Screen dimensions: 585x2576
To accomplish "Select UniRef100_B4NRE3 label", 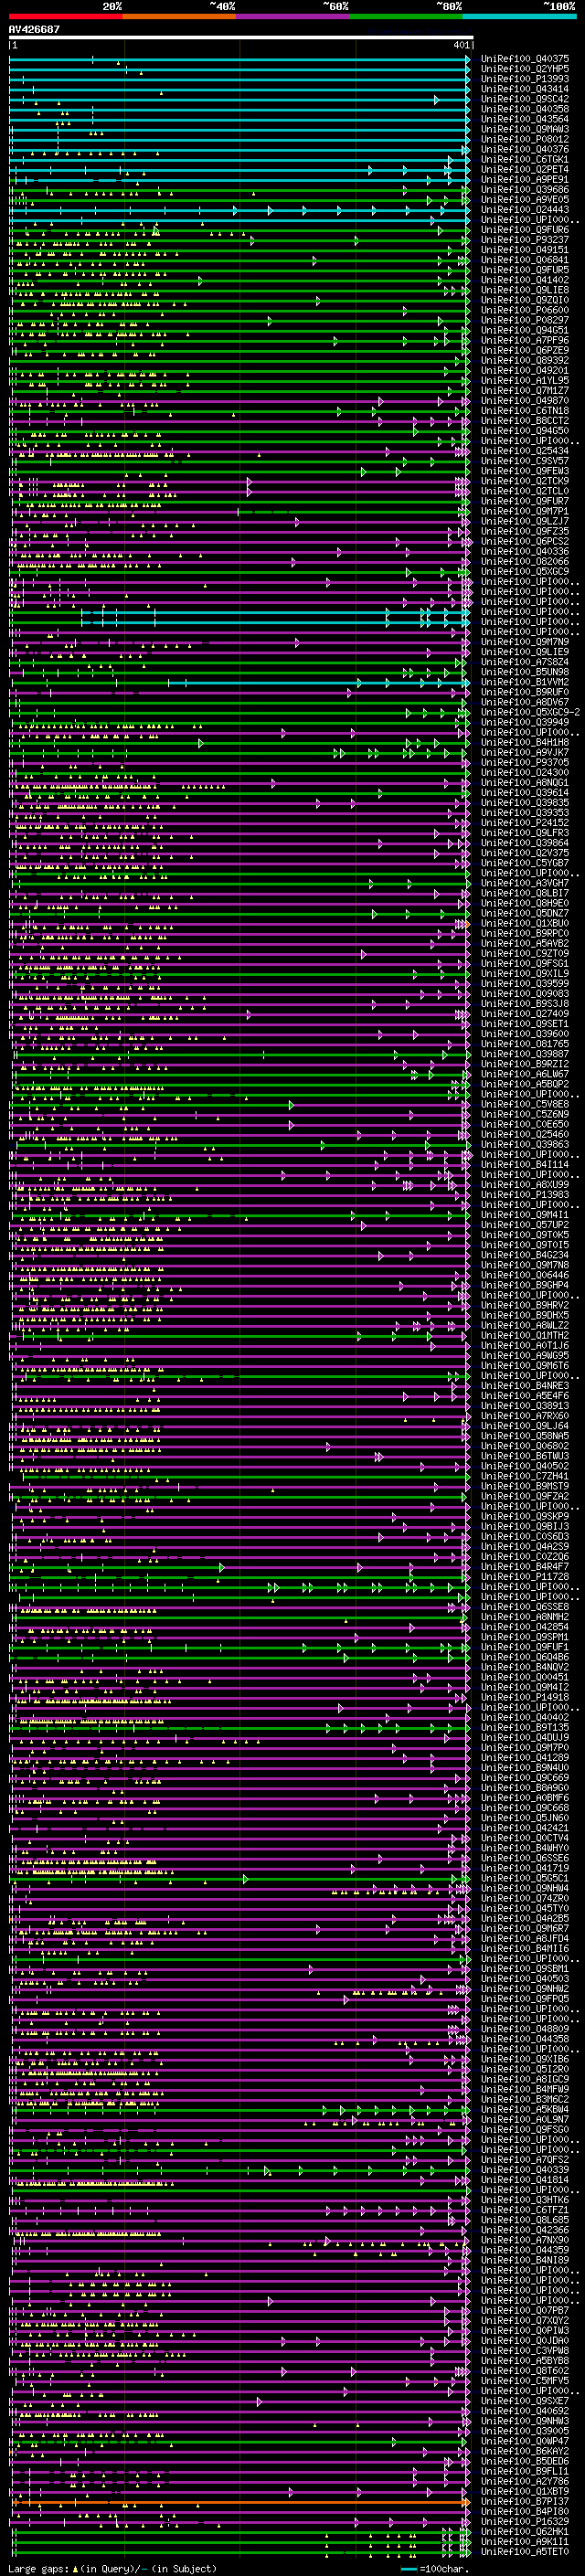I will (525, 1385).
